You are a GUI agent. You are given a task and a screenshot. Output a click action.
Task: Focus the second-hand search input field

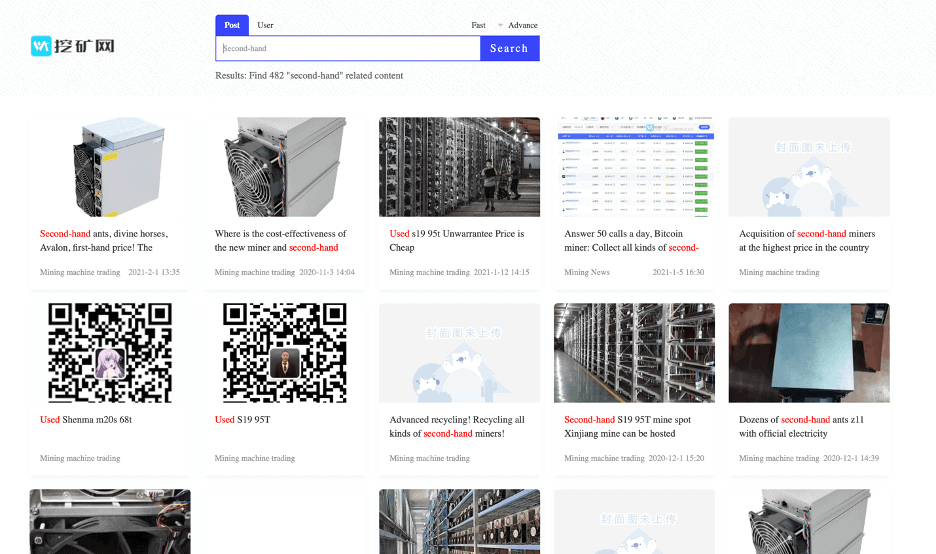(347, 48)
